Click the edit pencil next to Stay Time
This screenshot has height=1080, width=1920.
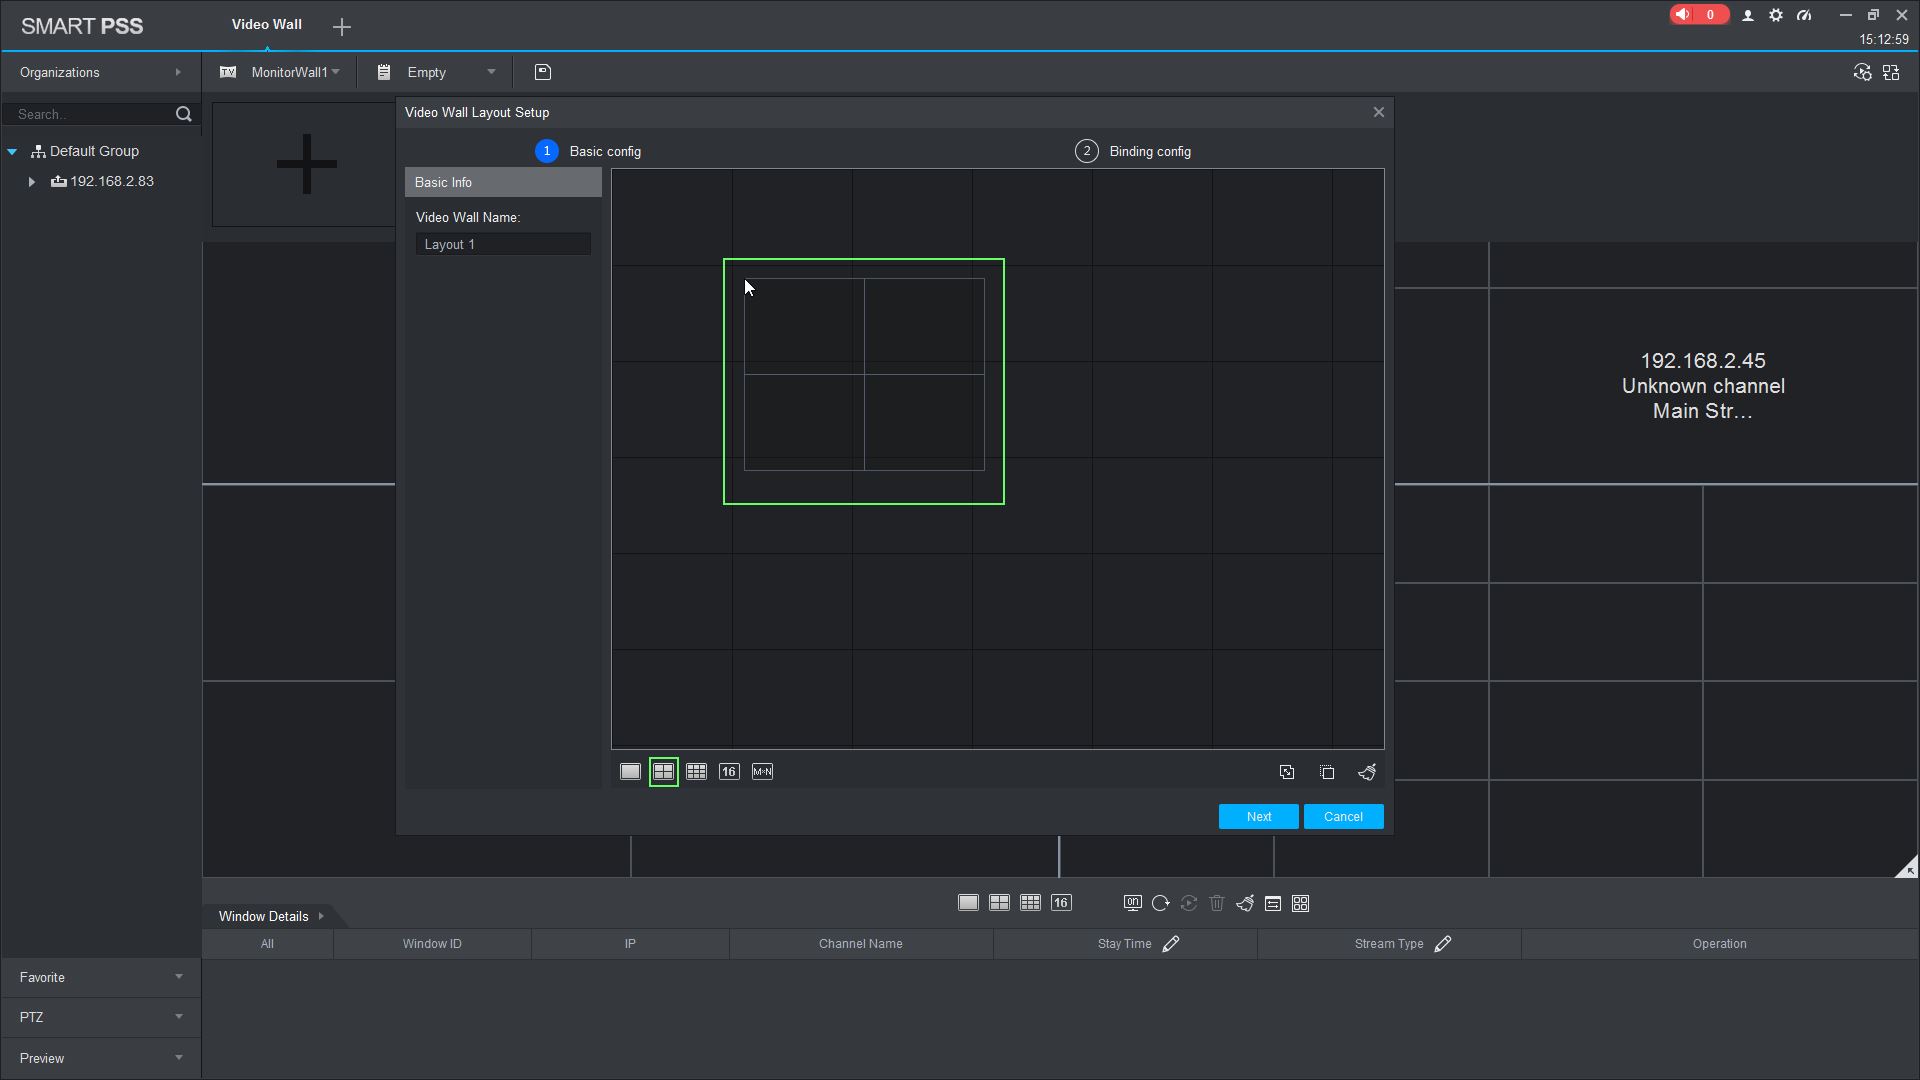tap(1171, 944)
